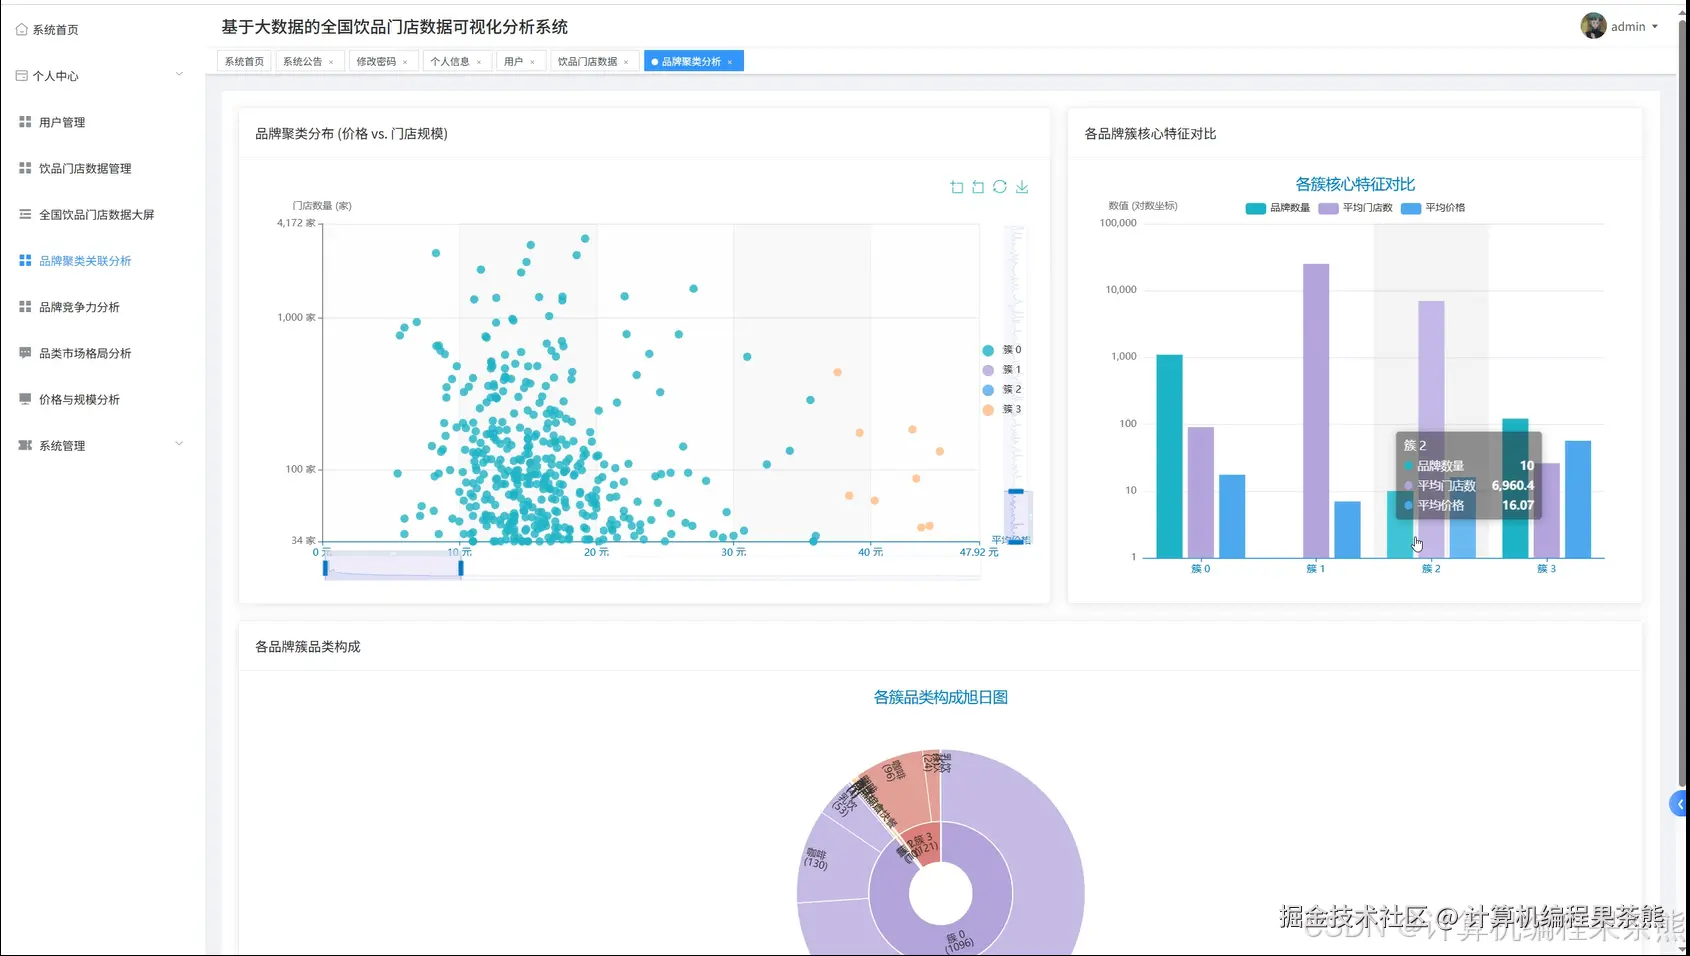
Task: Click the 品牌数量 bar for 簇 0
Action: coord(1170,456)
